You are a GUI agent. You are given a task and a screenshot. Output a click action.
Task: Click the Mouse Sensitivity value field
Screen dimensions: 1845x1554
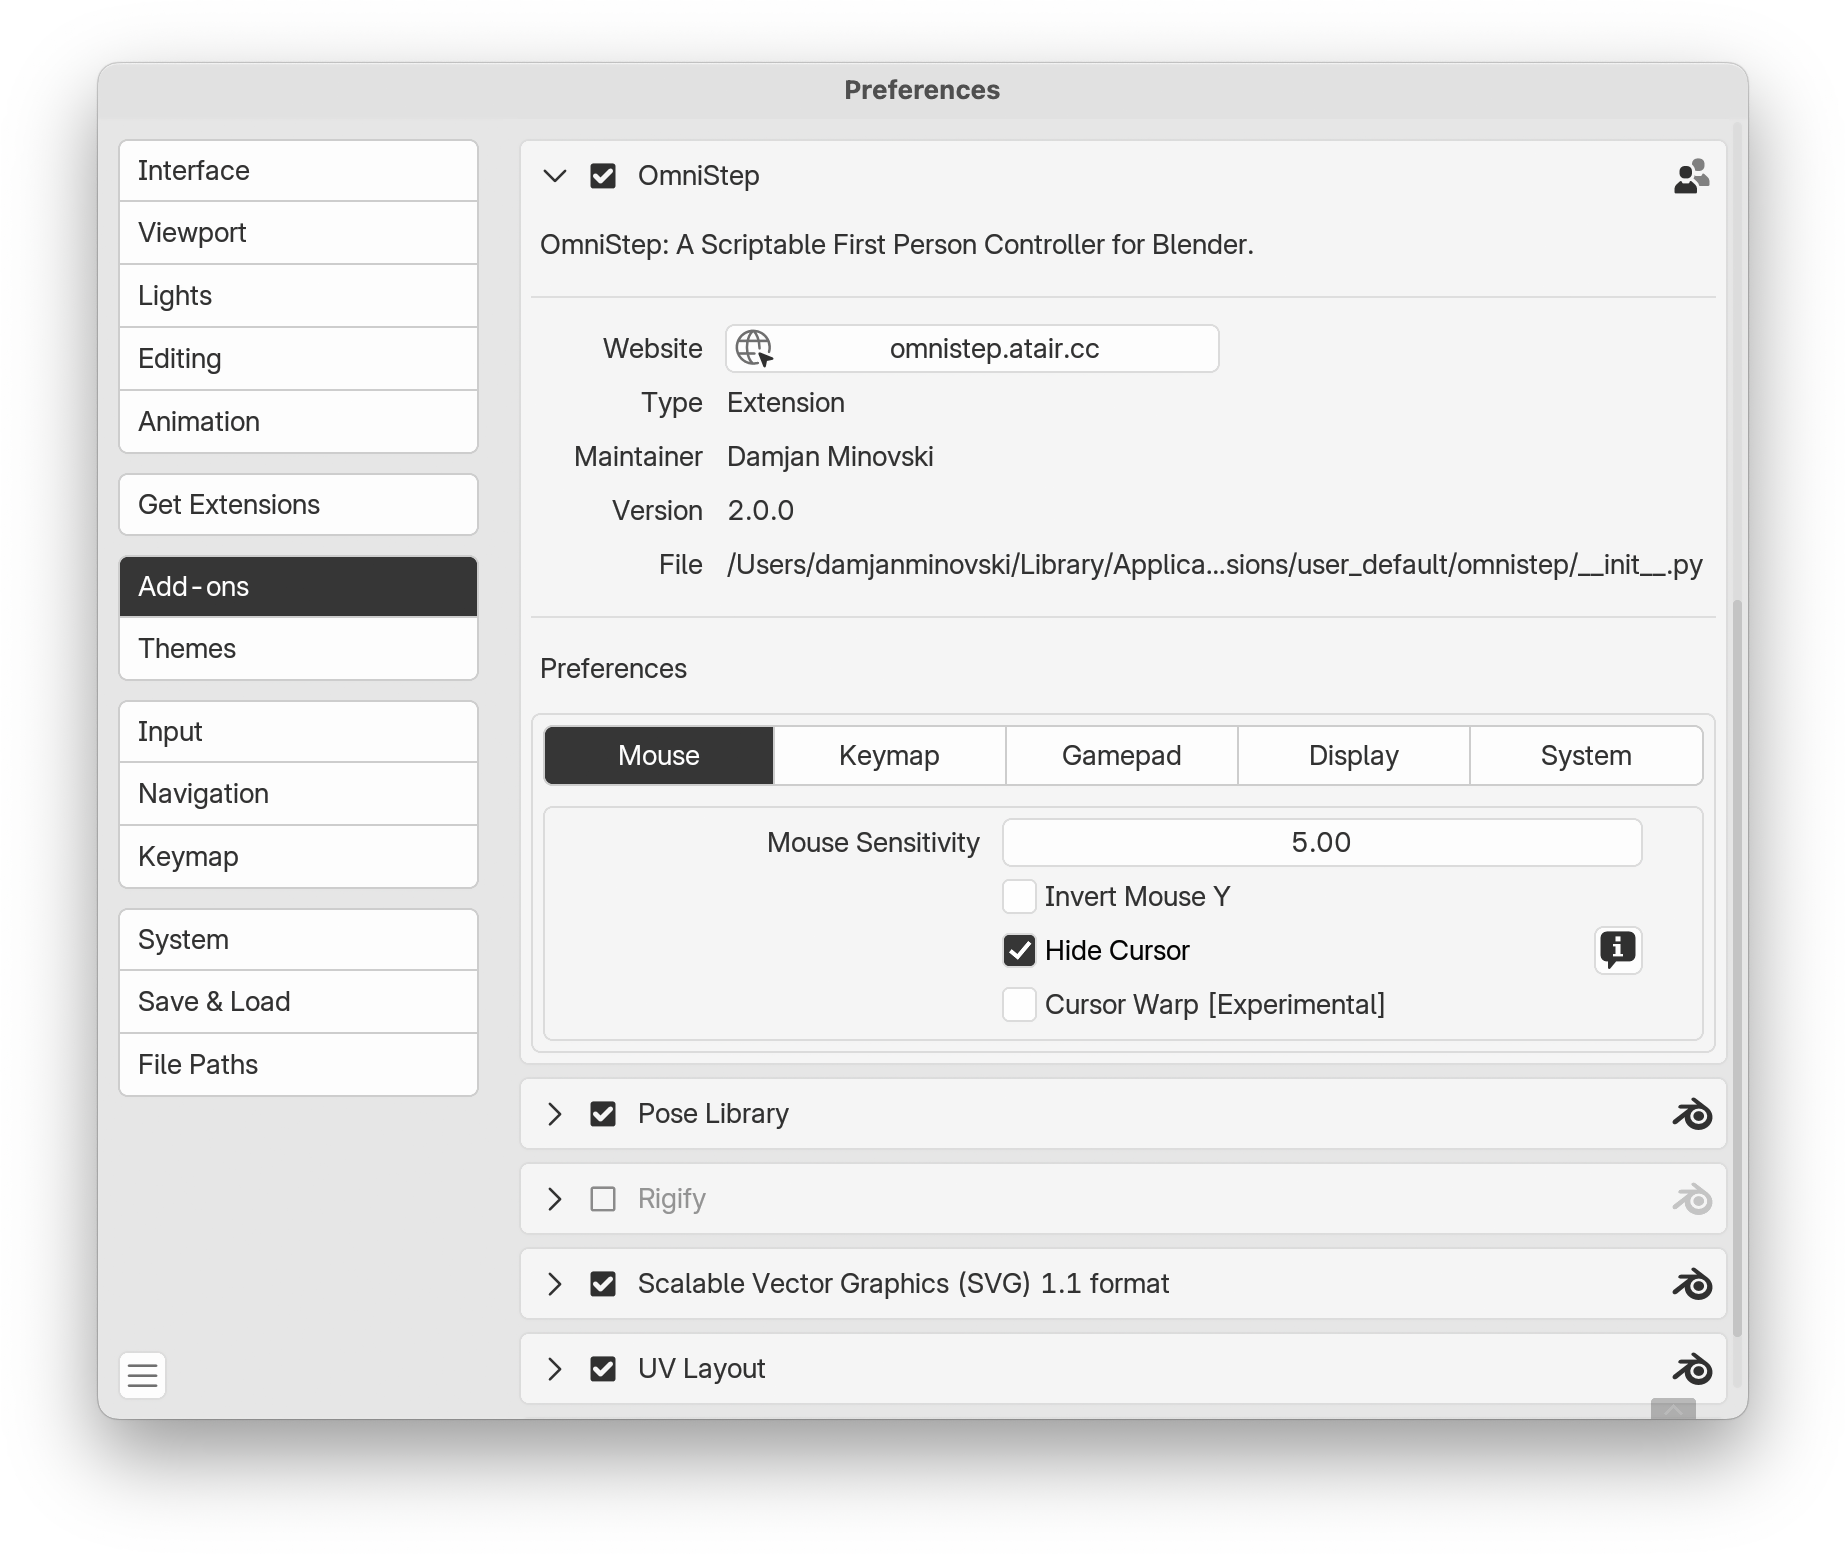[1321, 843]
